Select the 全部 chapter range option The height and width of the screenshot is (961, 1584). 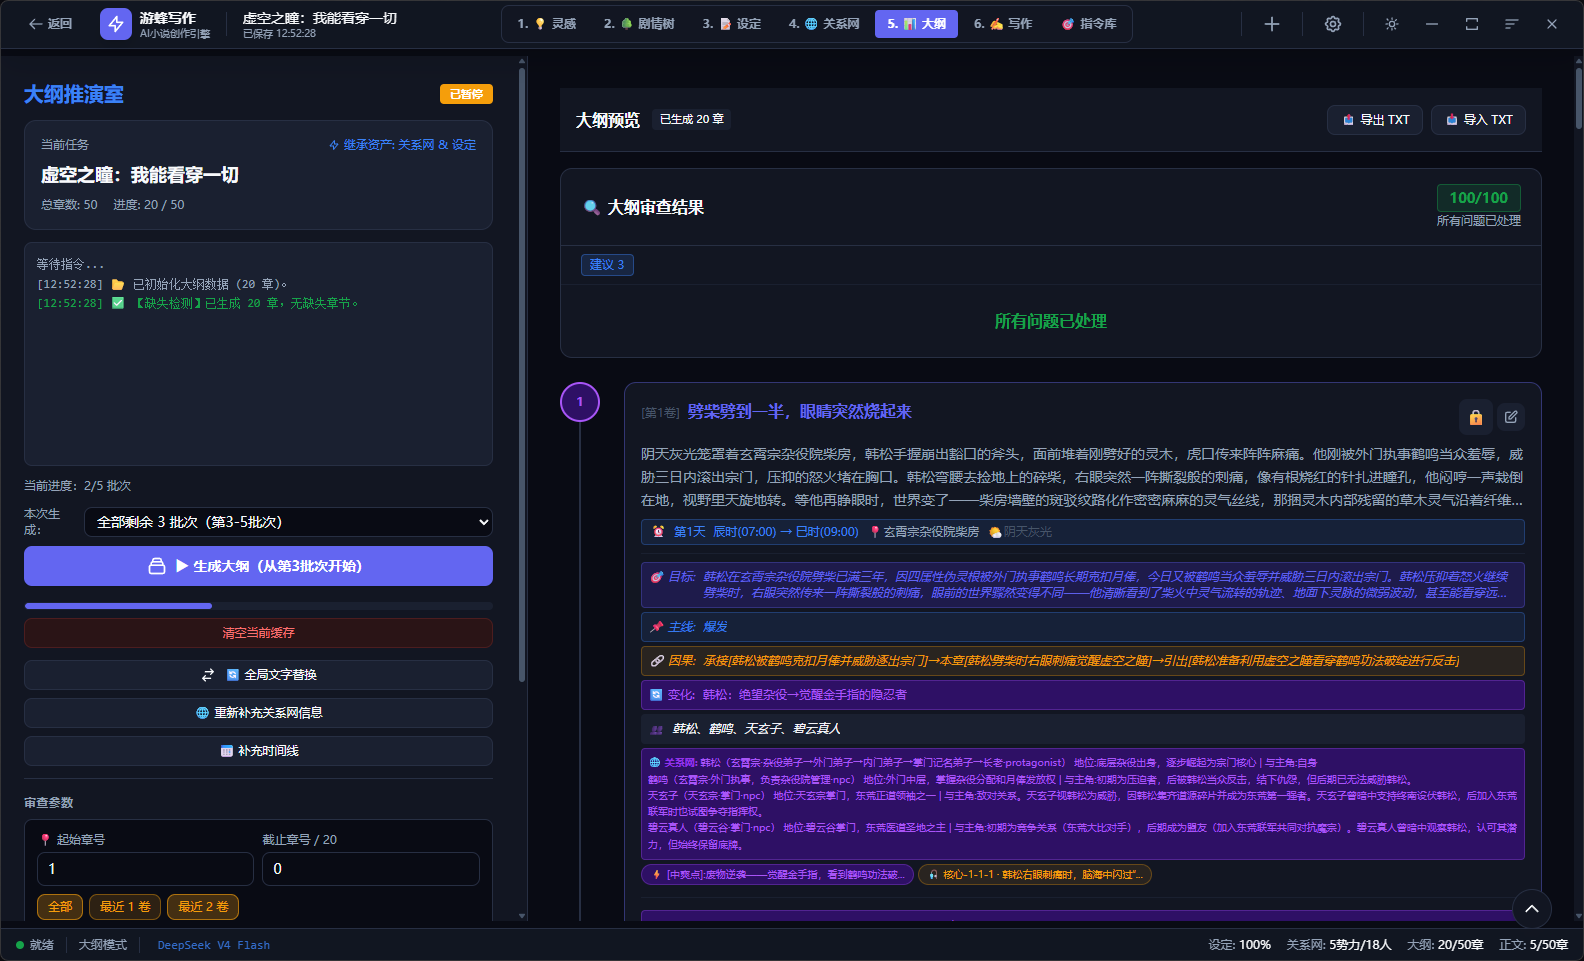pos(60,907)
